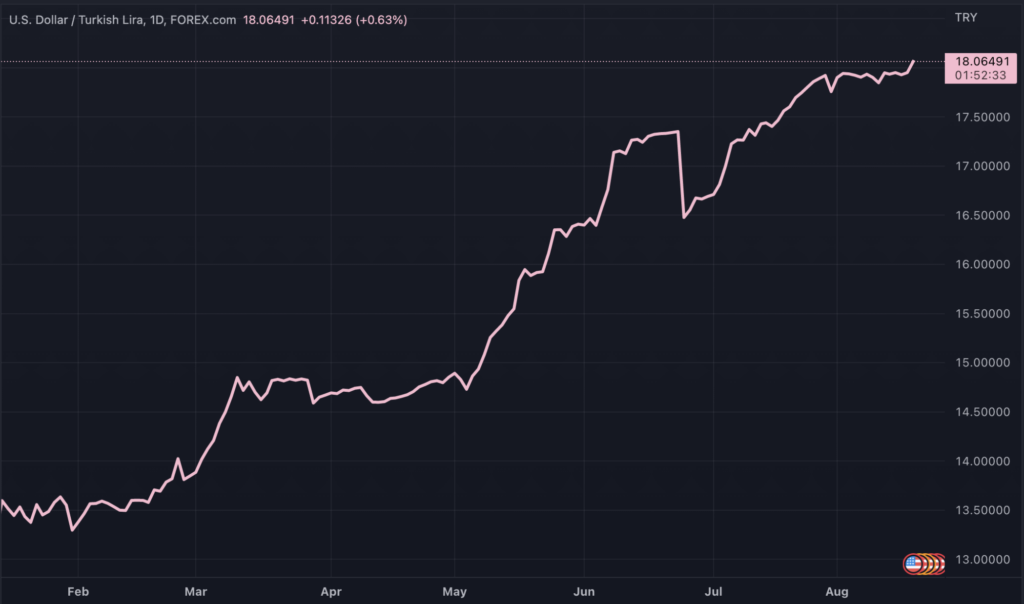The height and width of the screenshot is (604, 1024).
Task: Click the May label on time axis
Action: 455,592
